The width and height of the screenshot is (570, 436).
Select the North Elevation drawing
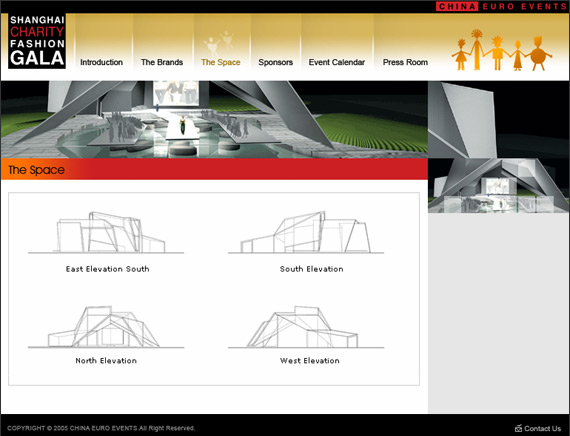click(x=106, y=327)
